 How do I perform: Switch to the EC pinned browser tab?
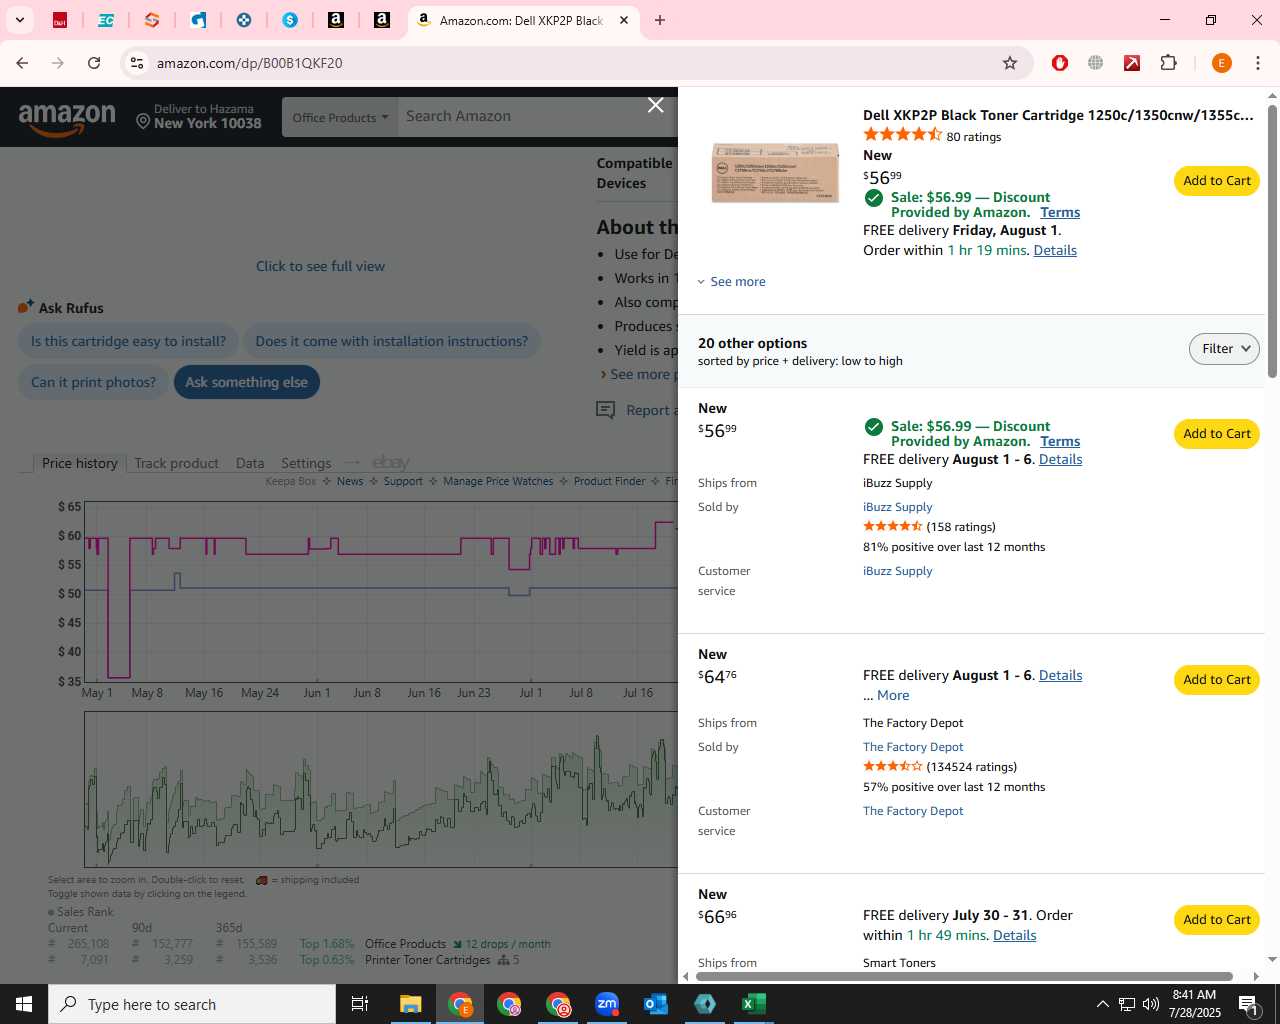coord(106,20)
